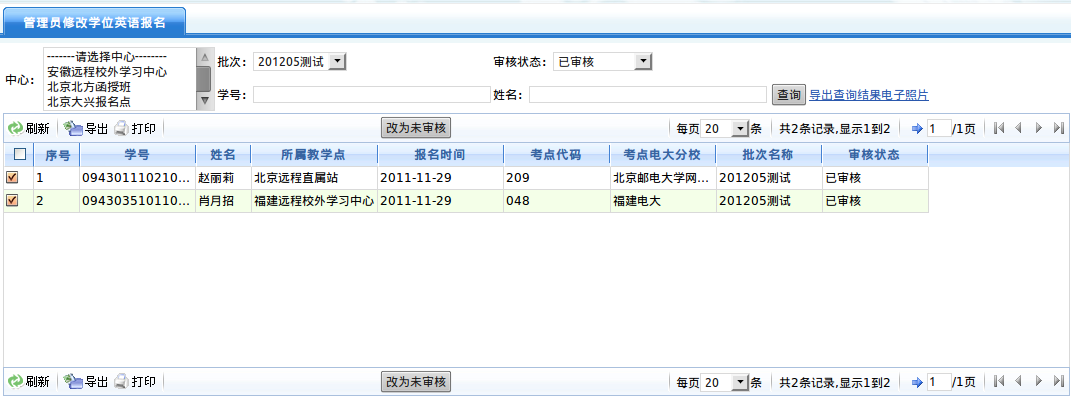This screenshot has width=1071, height=401.
Task: Uncheck the row for 肖月招
Action: [x=13, y=200]
